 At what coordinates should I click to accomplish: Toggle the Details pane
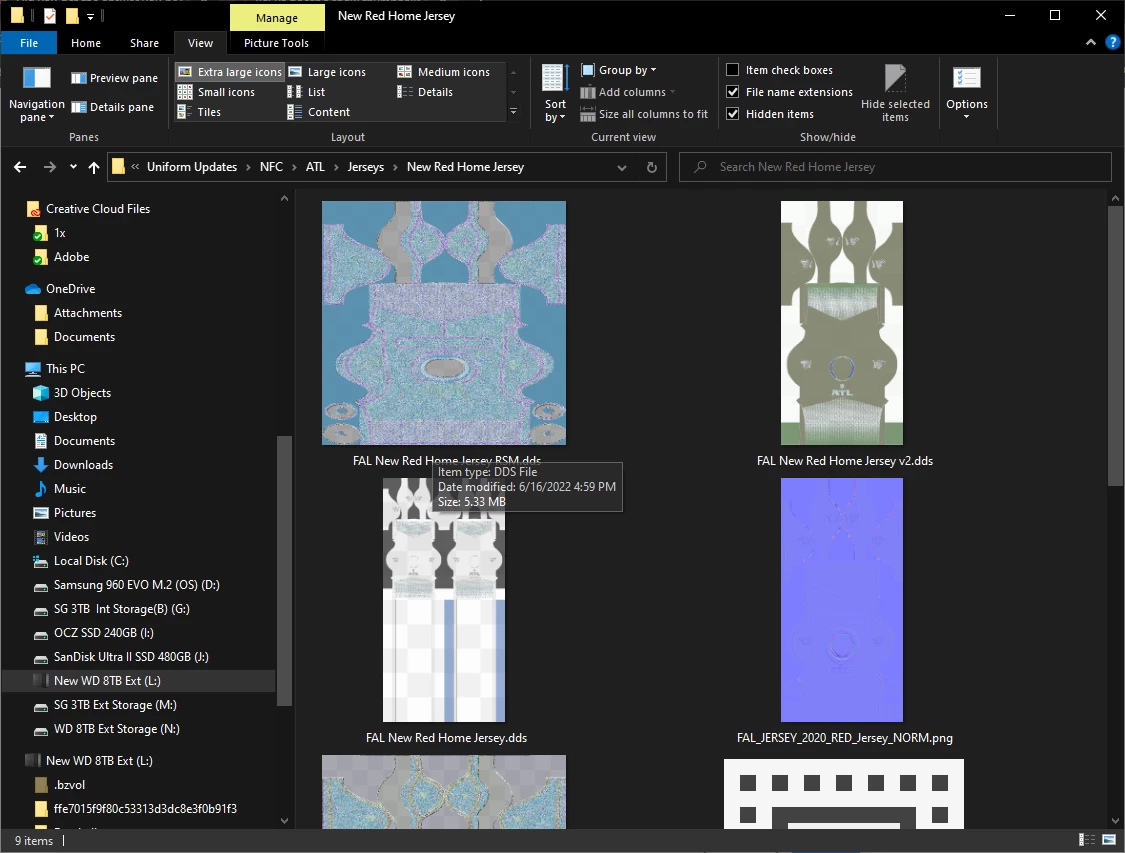click(113, 107)
